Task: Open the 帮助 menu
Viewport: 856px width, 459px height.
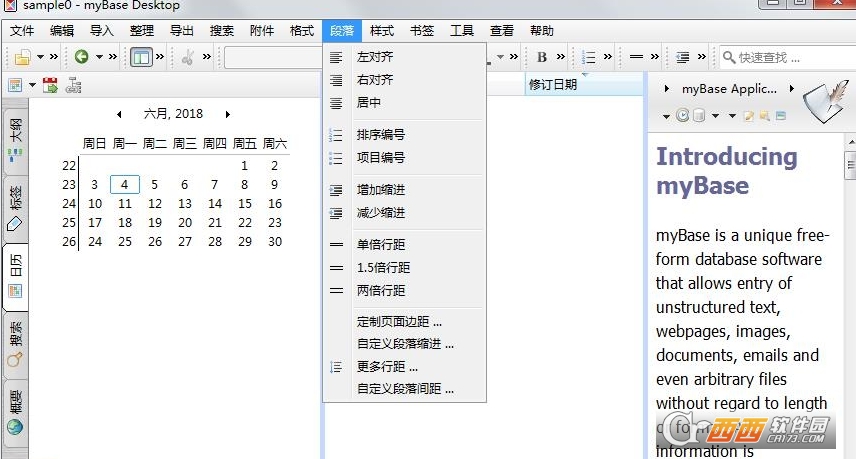Action: [x=542, y=31]
